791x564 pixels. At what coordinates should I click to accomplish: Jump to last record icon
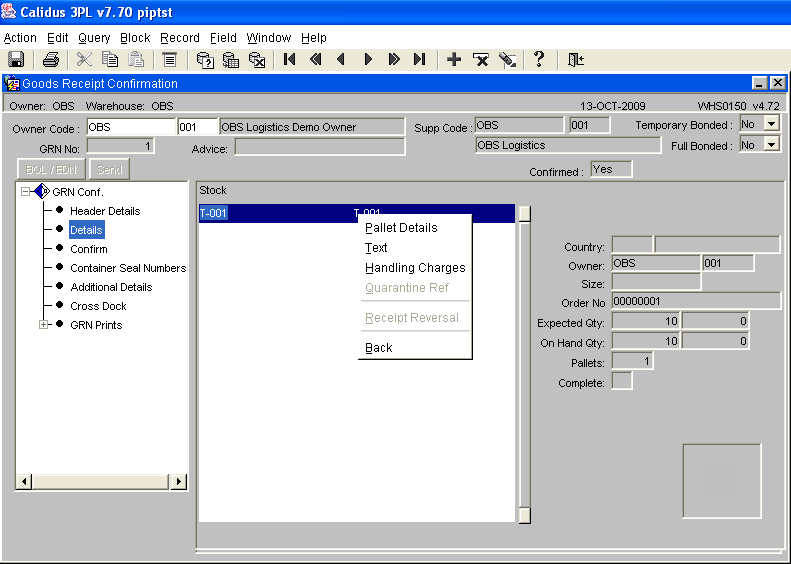pyautogui.click(x=419, y=60)
